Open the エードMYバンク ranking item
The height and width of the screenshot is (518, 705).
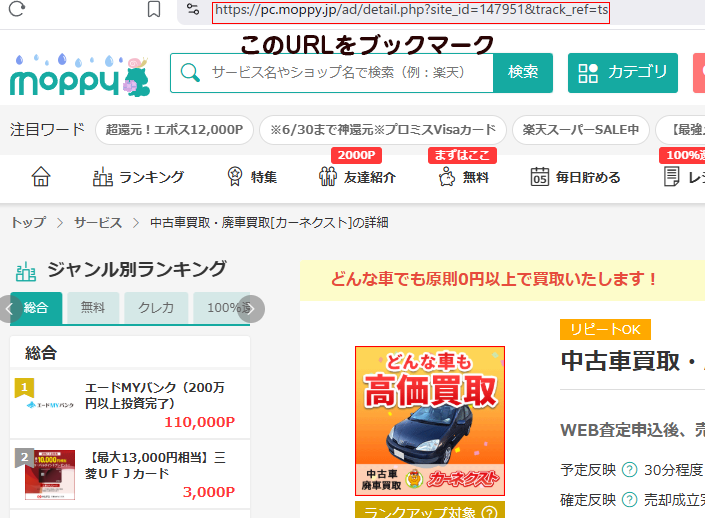130,404
